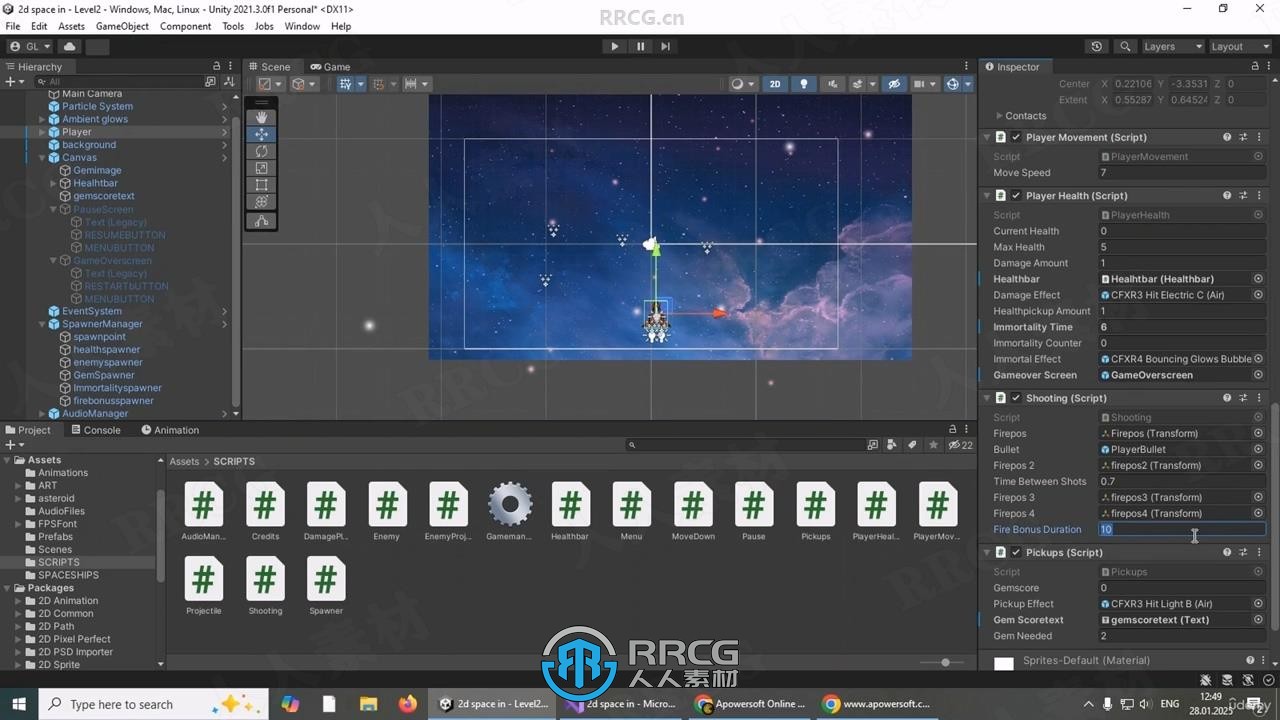Switch to the Console tab

(96, 430)
